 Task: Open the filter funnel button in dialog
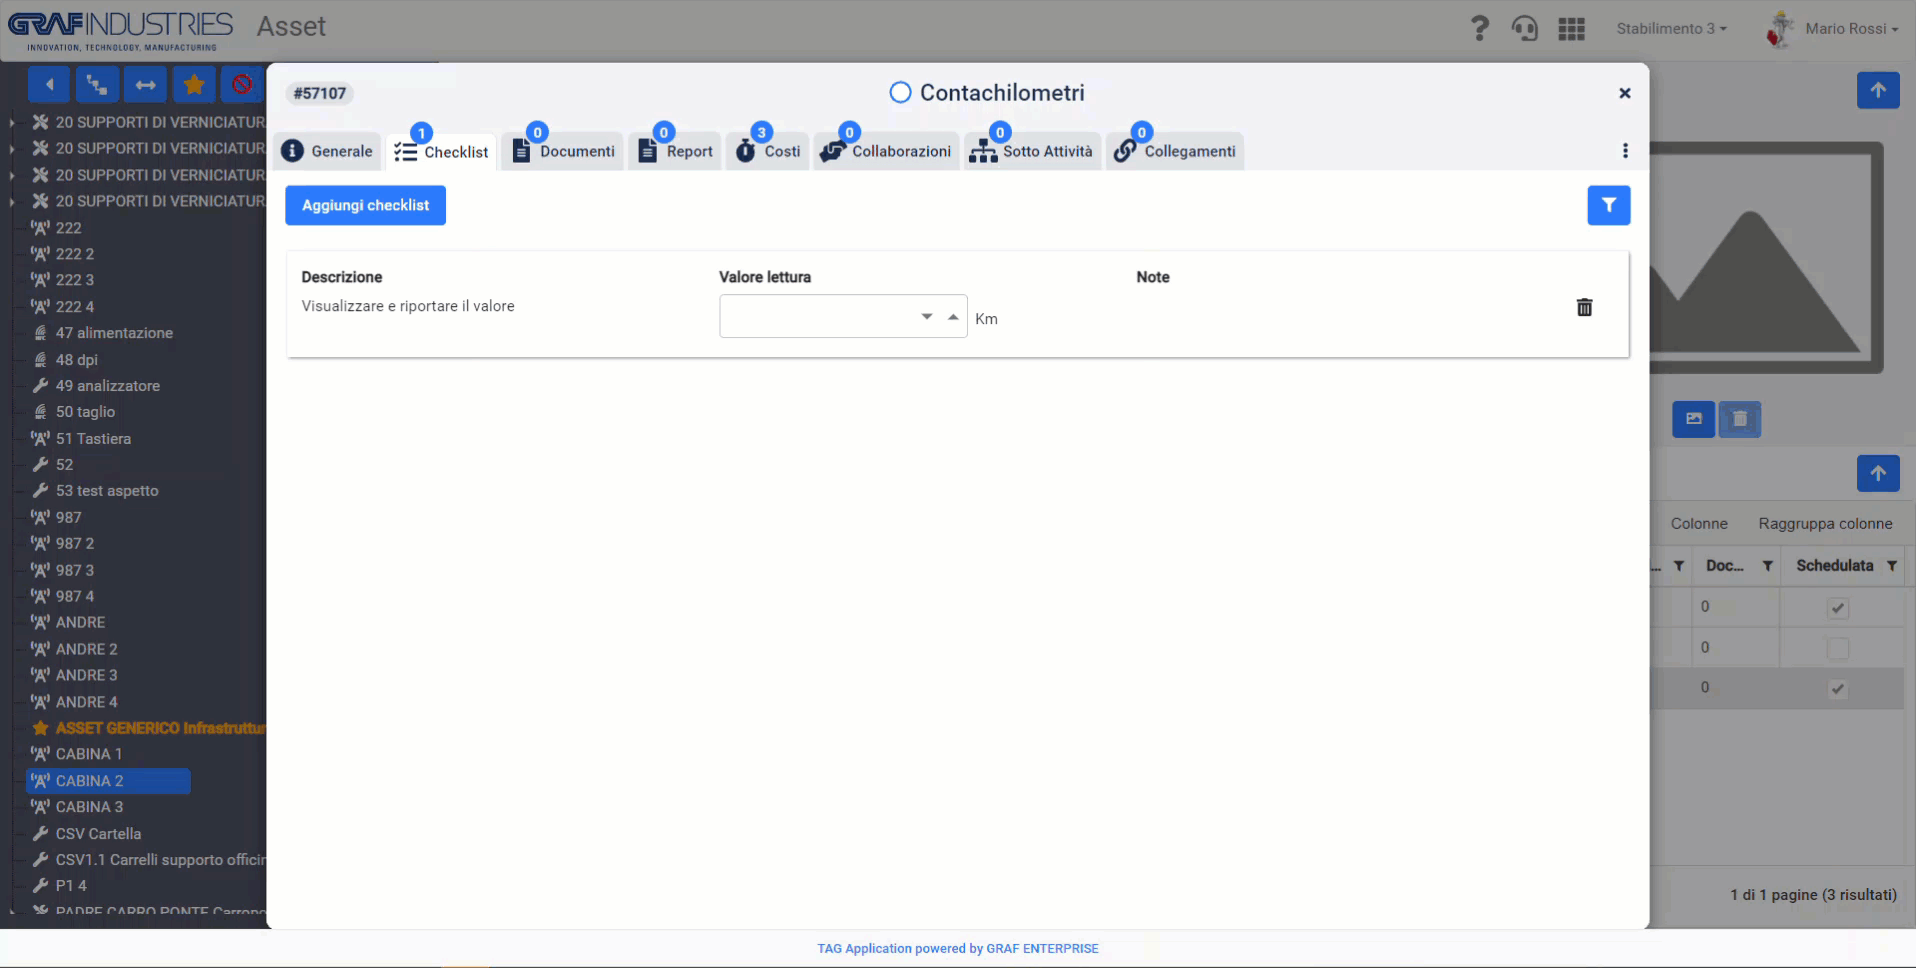(1608, 205)
